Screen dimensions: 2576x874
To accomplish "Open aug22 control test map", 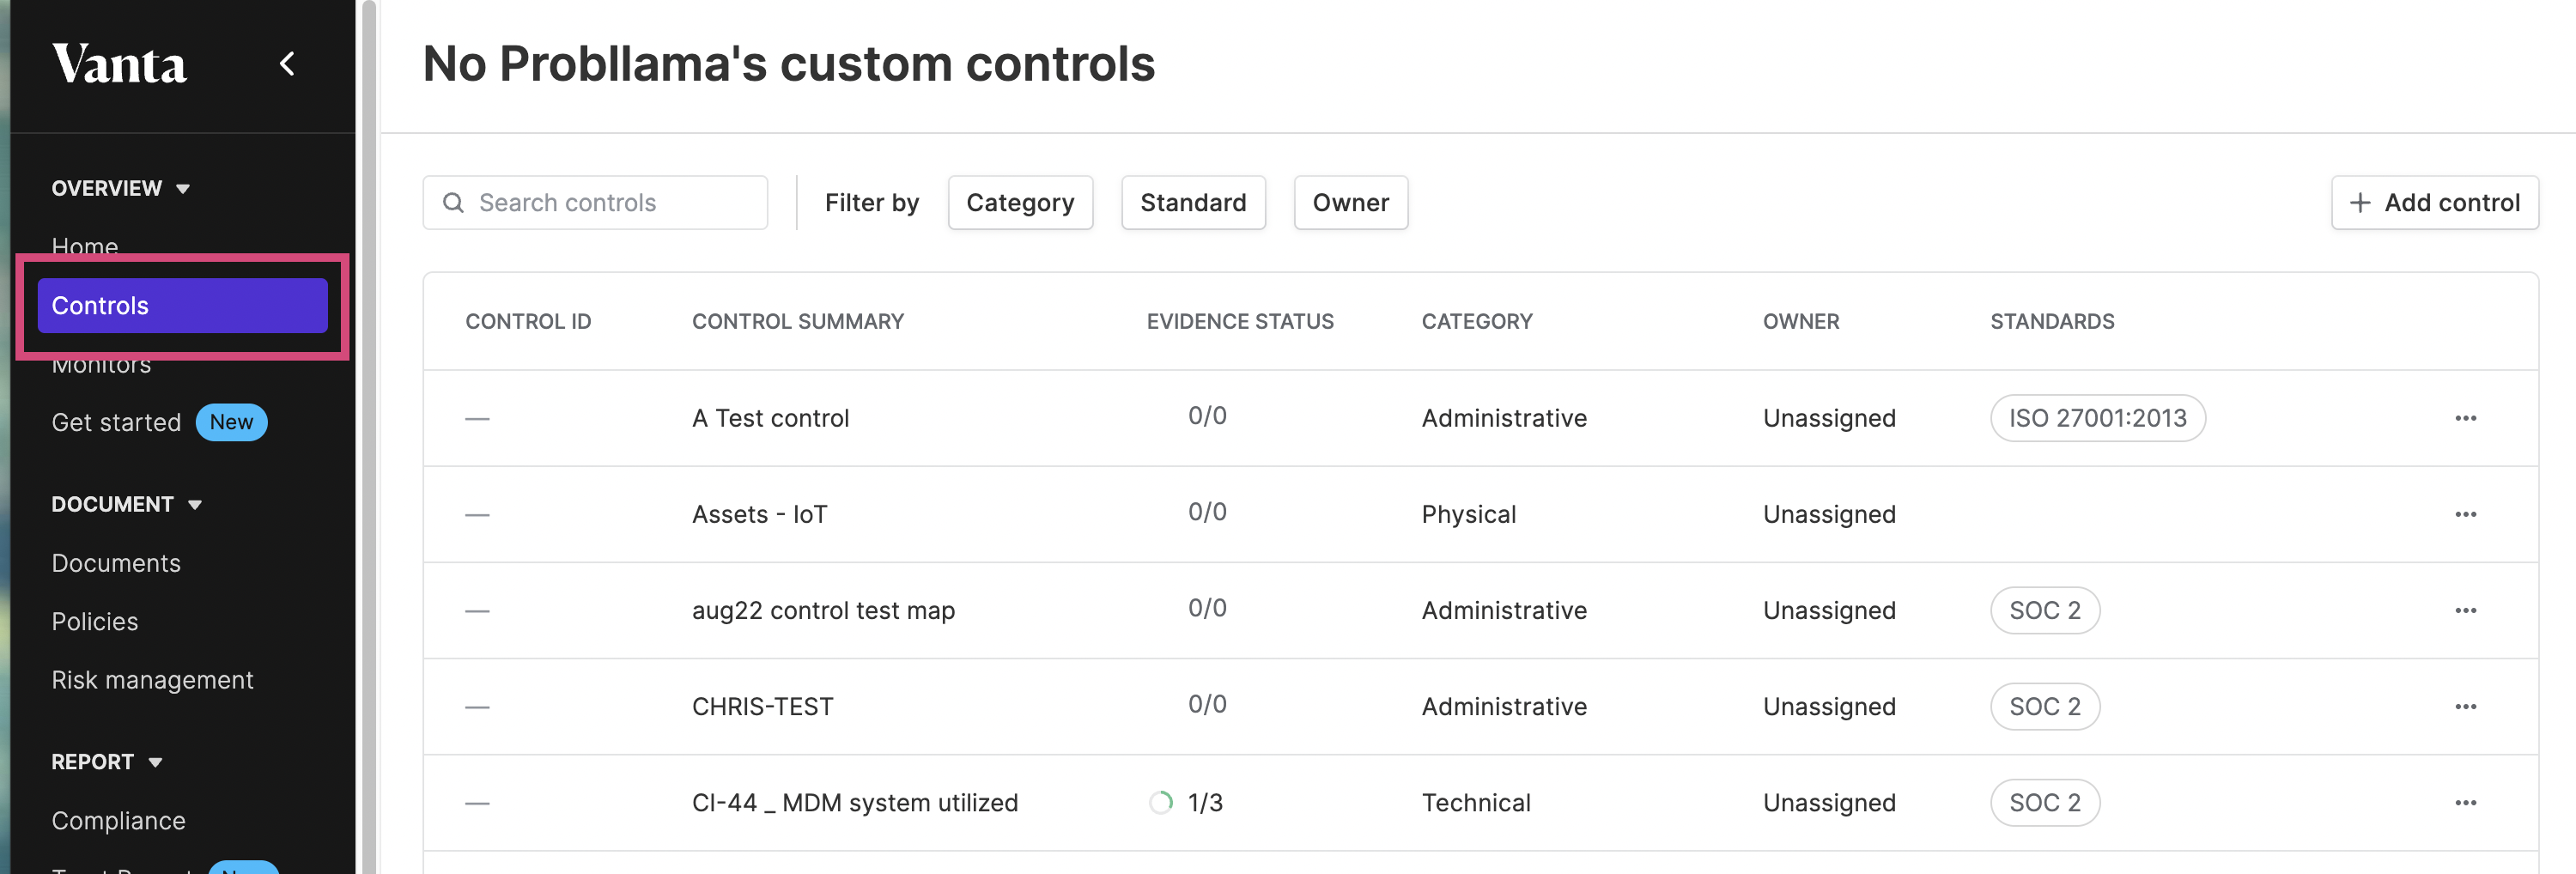I will (x=823, y=610).
